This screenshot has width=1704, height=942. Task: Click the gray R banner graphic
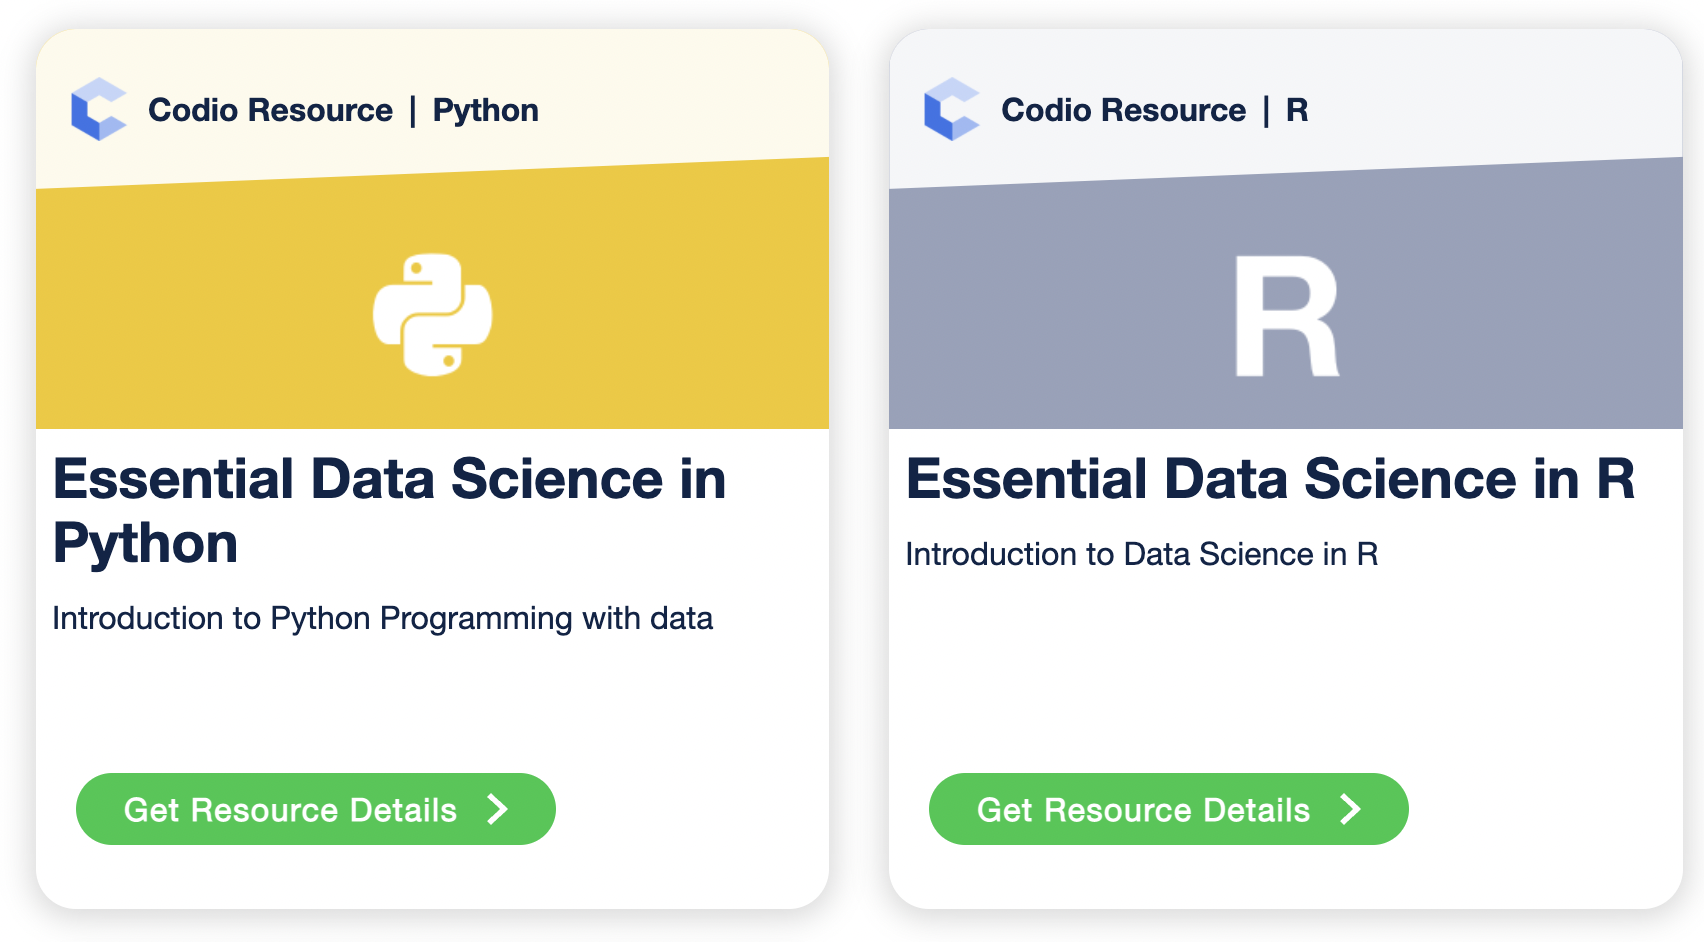pos(1050,300)
